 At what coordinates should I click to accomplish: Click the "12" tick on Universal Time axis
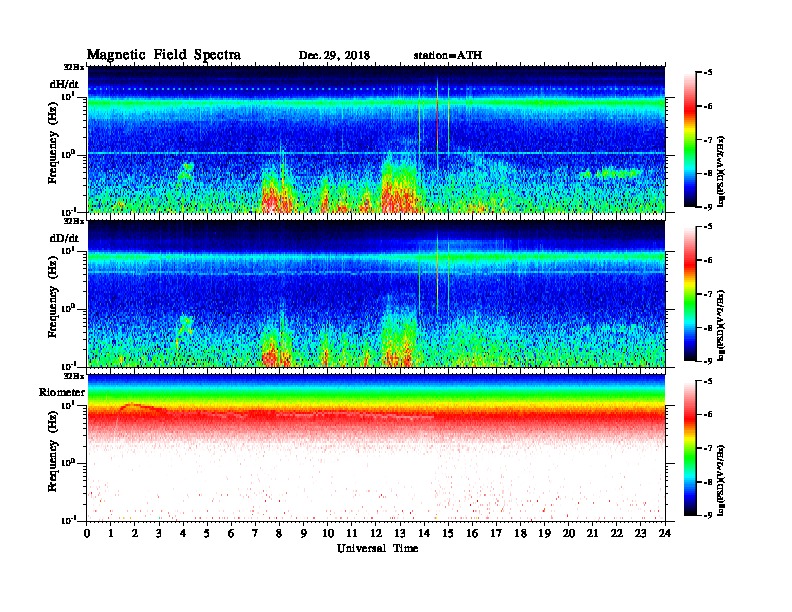tap(376, 534)
